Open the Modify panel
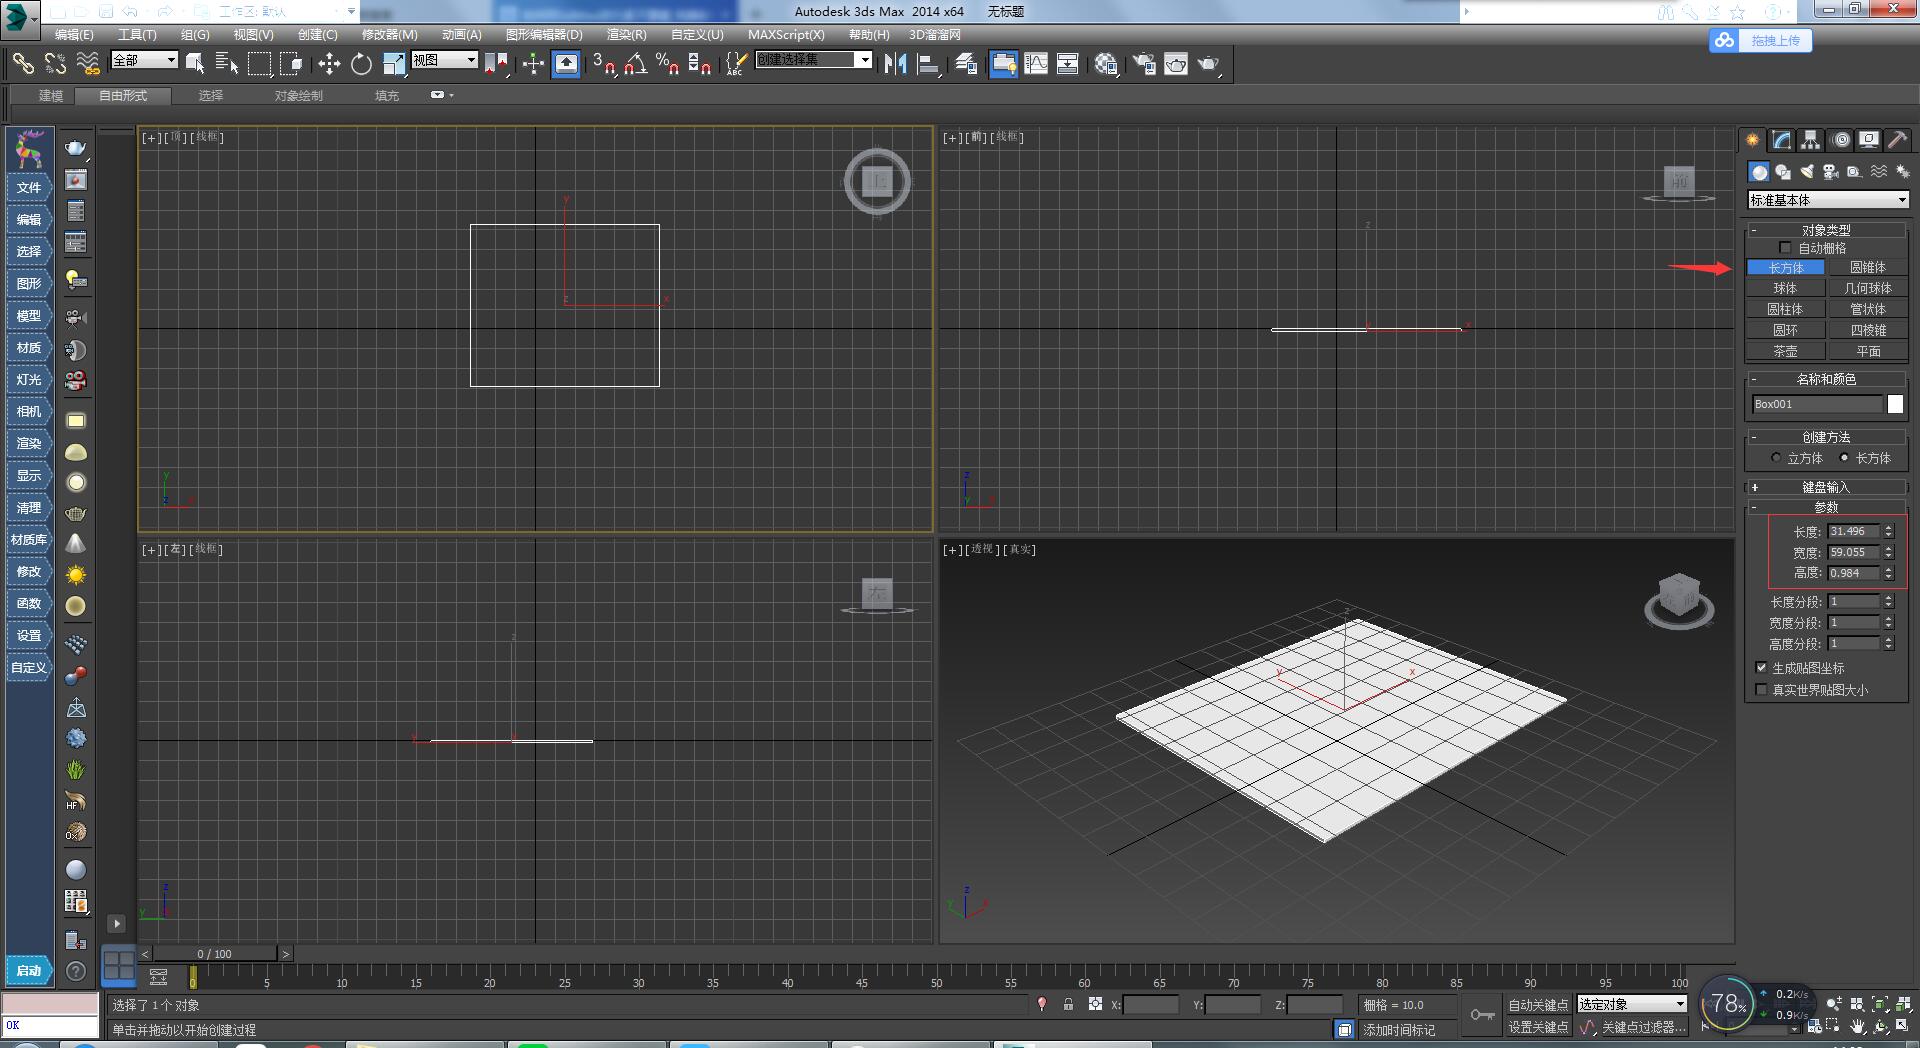1920x1048 pixels. click(1781, 140)
